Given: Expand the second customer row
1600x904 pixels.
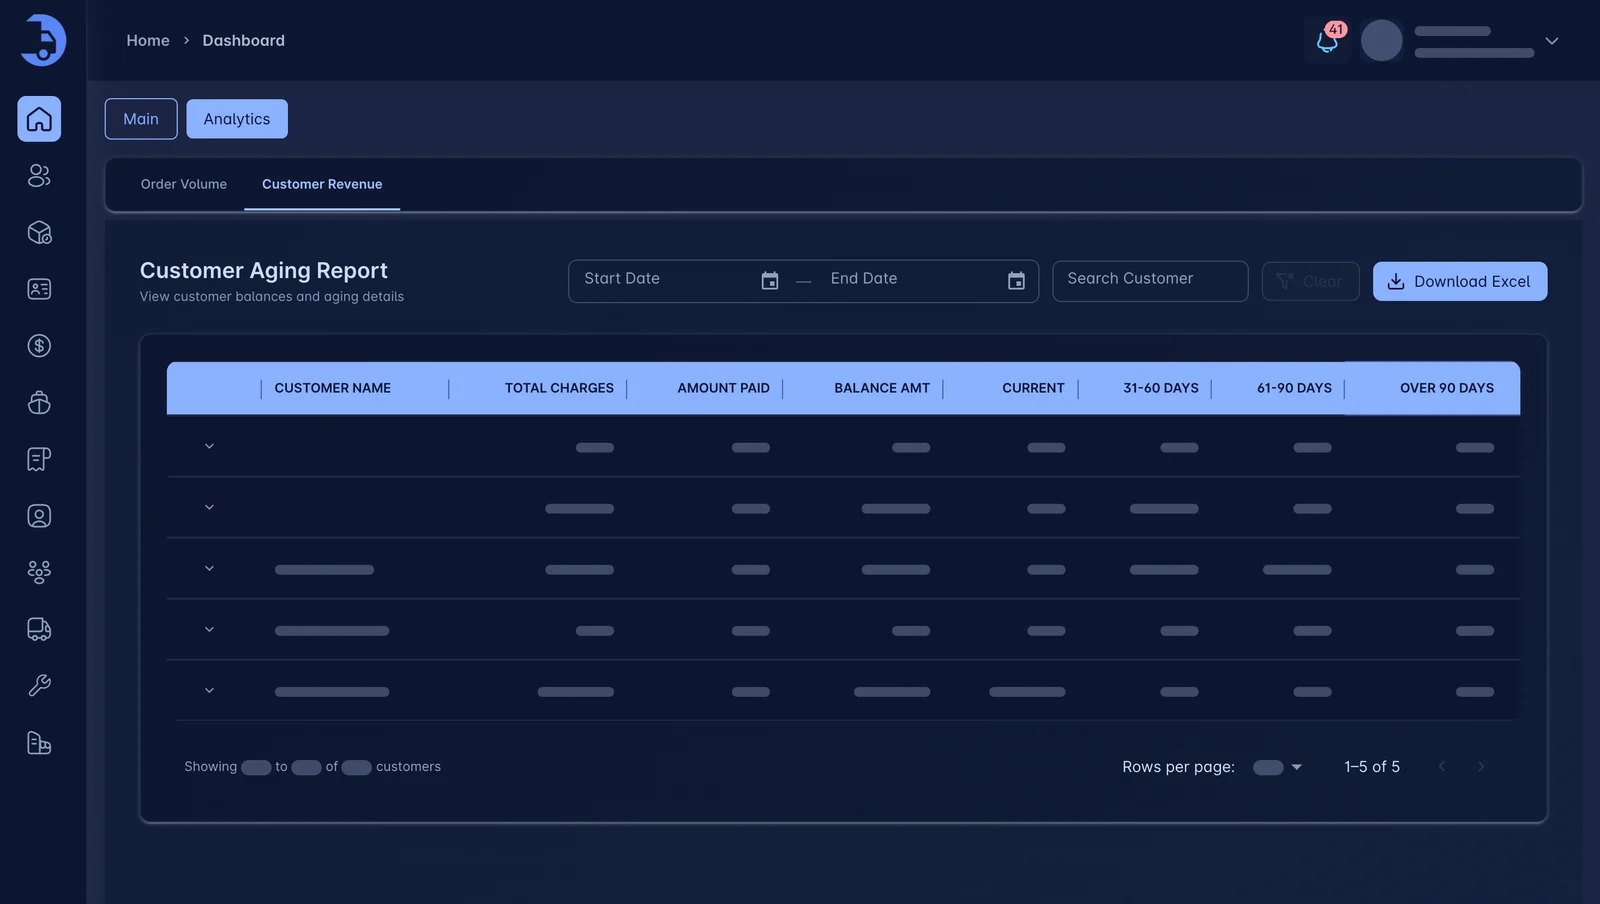Looking at the screenshot, I should pyautogui.click(x=209, y=507).
